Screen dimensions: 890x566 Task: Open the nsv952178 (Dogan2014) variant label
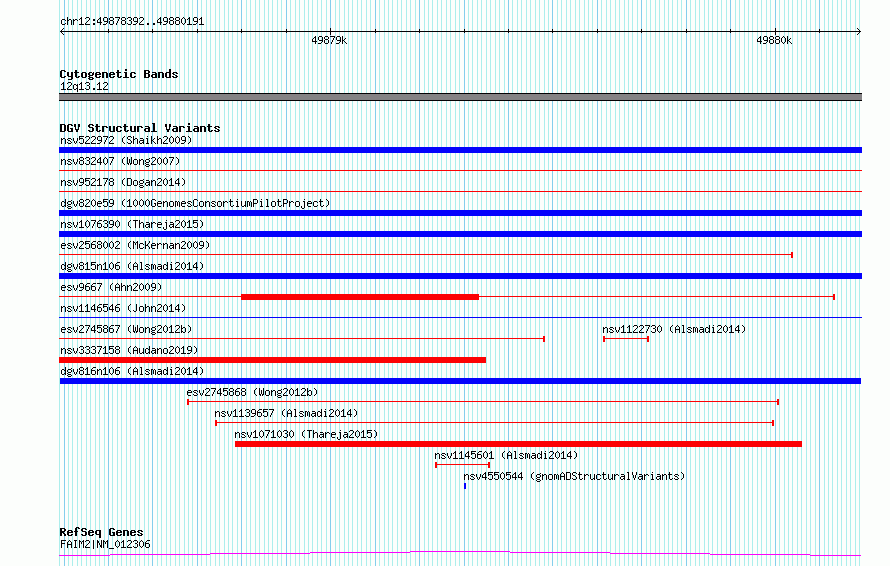[123, 182]
